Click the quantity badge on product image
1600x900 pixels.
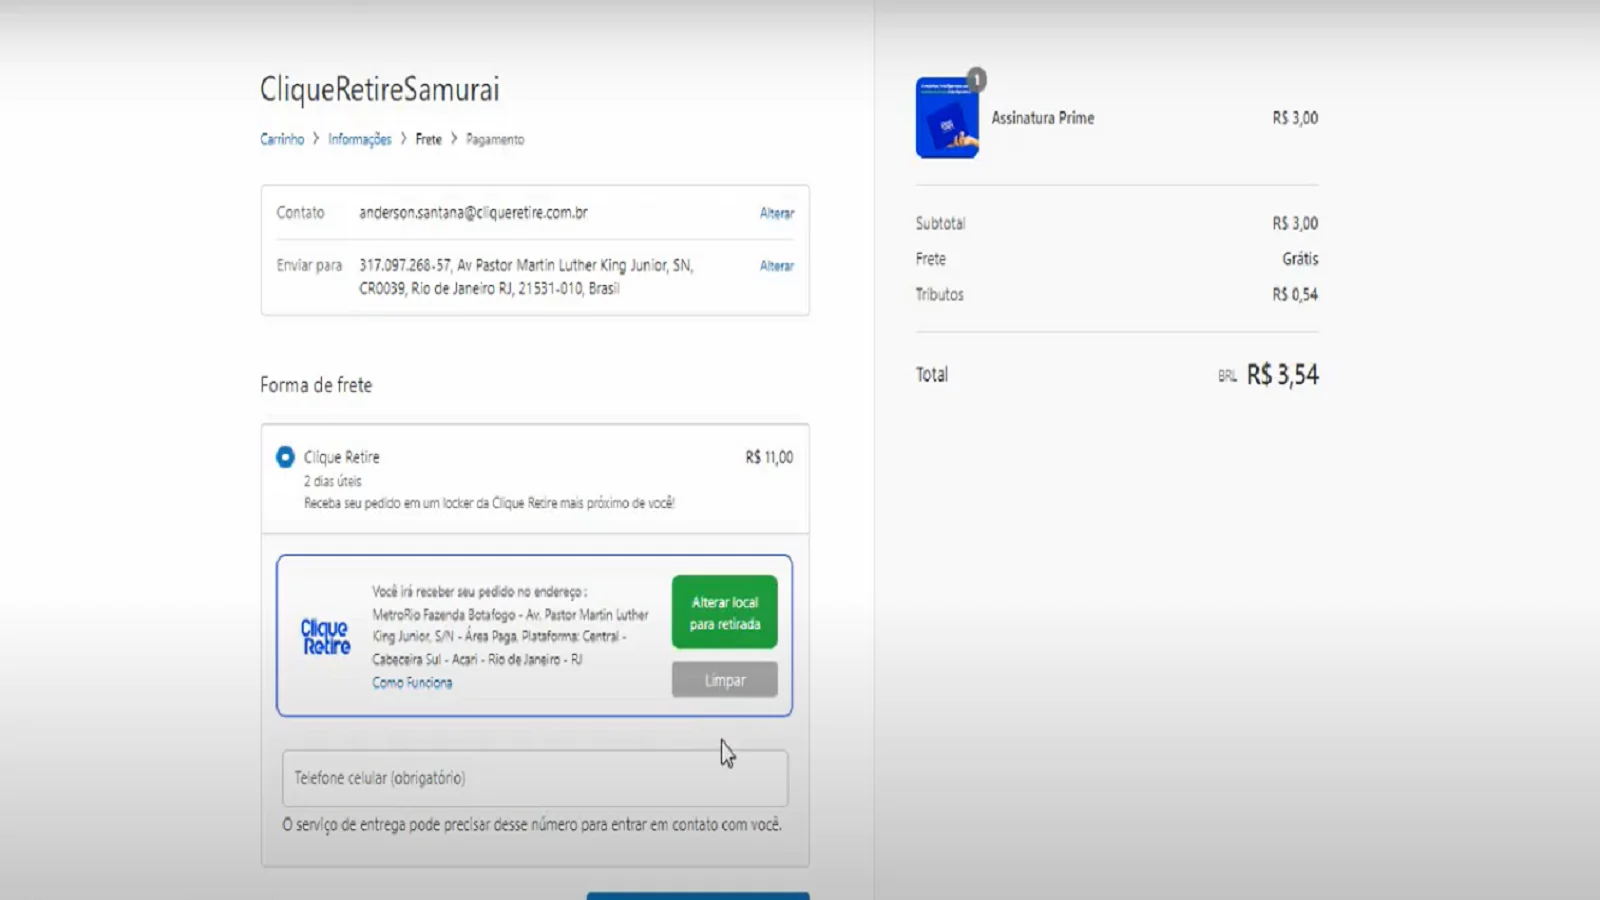(x=976, y=79)
